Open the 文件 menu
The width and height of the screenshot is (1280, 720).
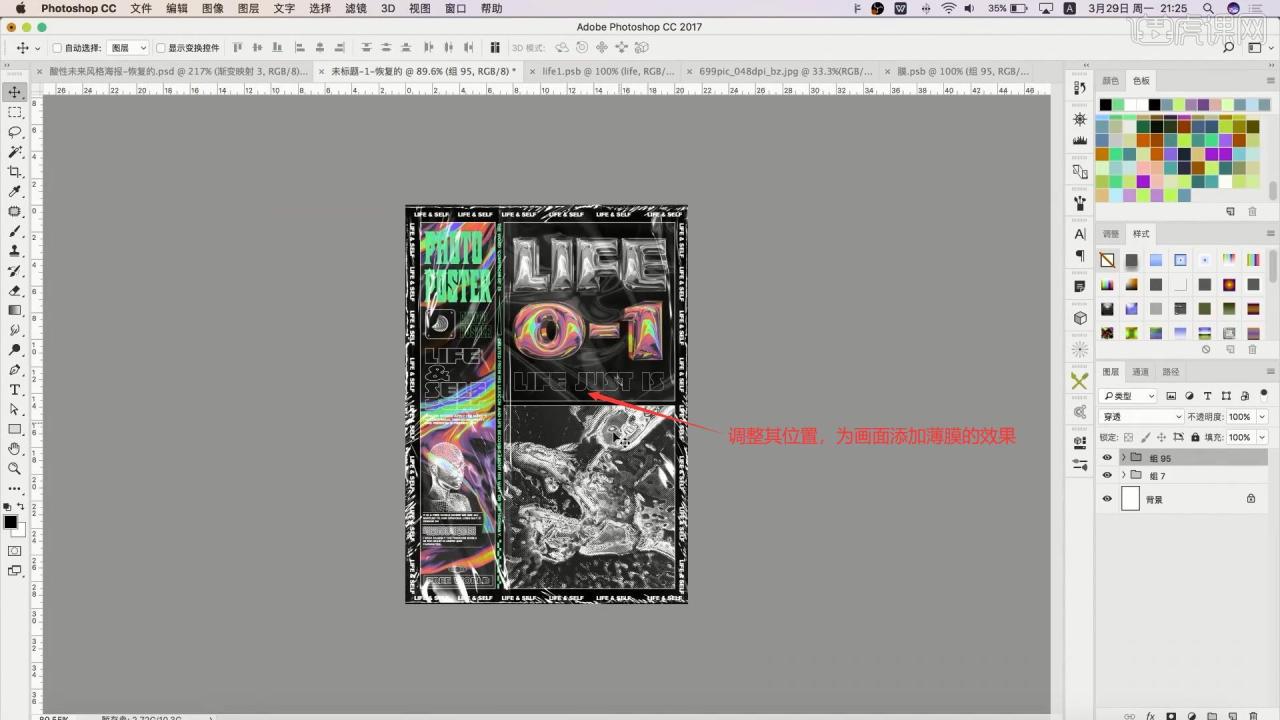pyautogui.click(x=142, y=8)
